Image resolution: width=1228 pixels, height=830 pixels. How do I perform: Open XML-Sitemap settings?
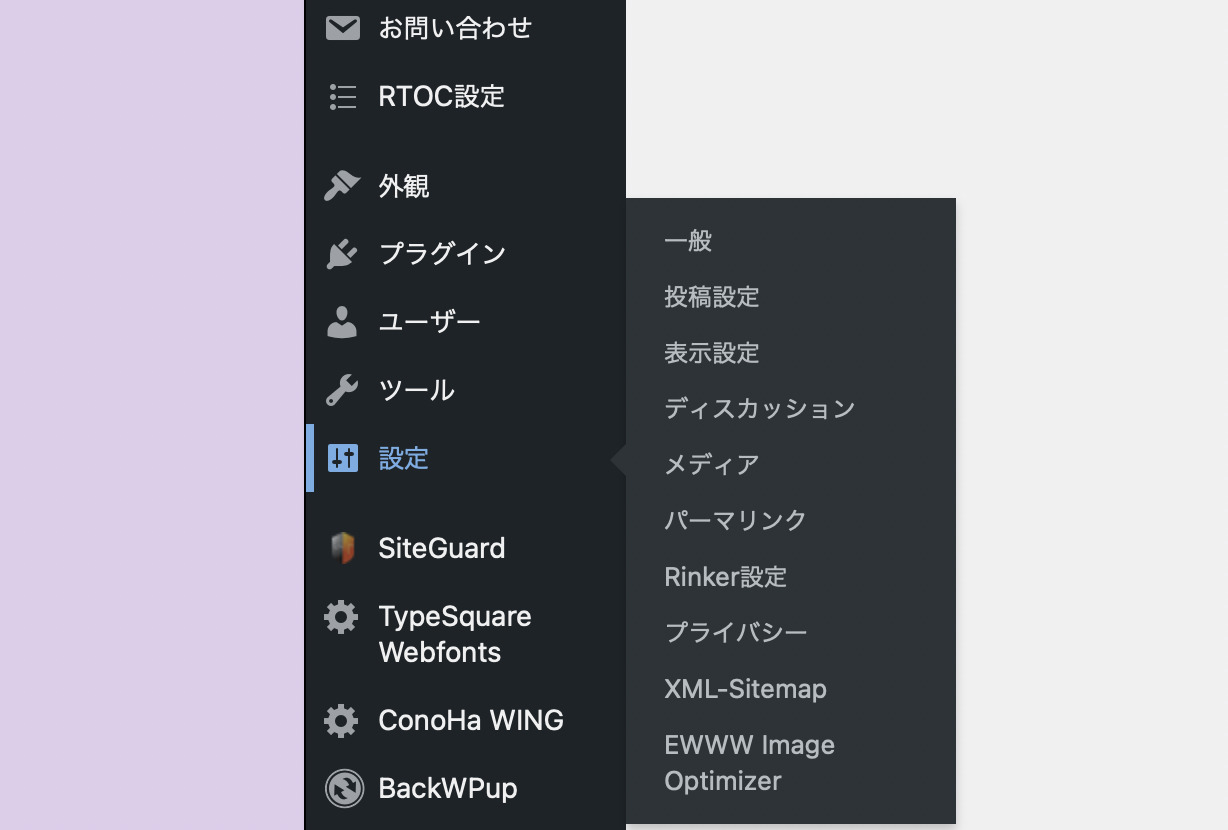coord(746,689)
